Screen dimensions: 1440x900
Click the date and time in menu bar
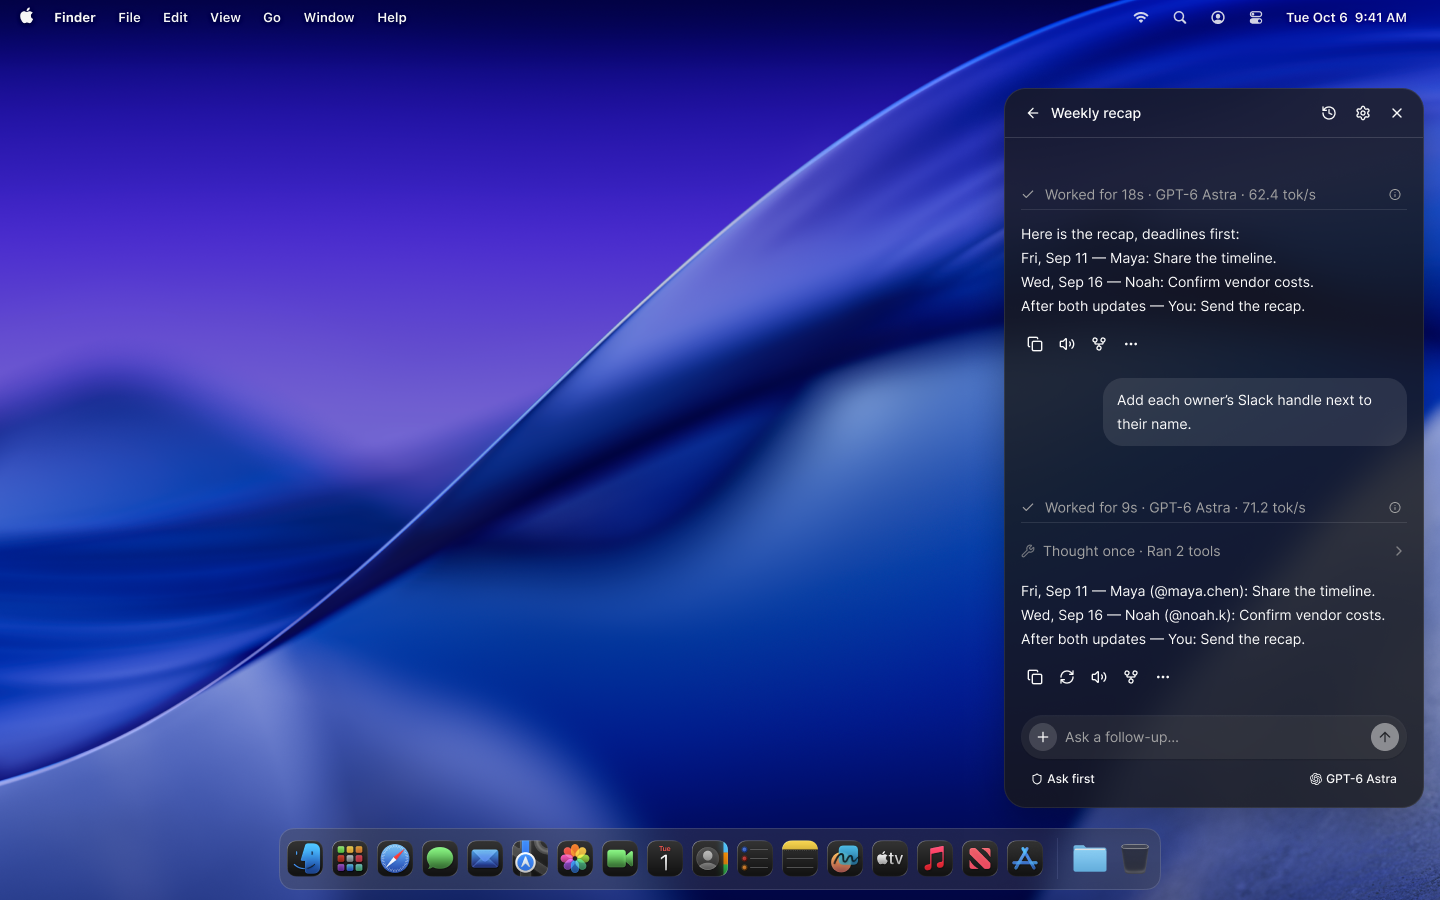tap(1346, 17)
